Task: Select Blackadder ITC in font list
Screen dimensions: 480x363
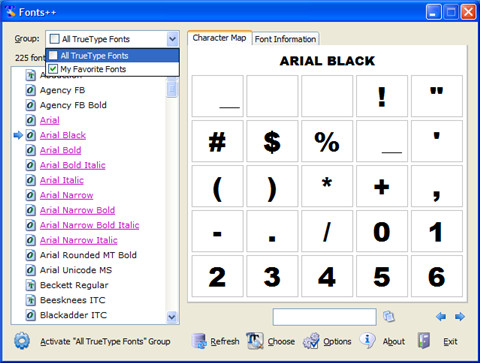Action: point(73,315)
